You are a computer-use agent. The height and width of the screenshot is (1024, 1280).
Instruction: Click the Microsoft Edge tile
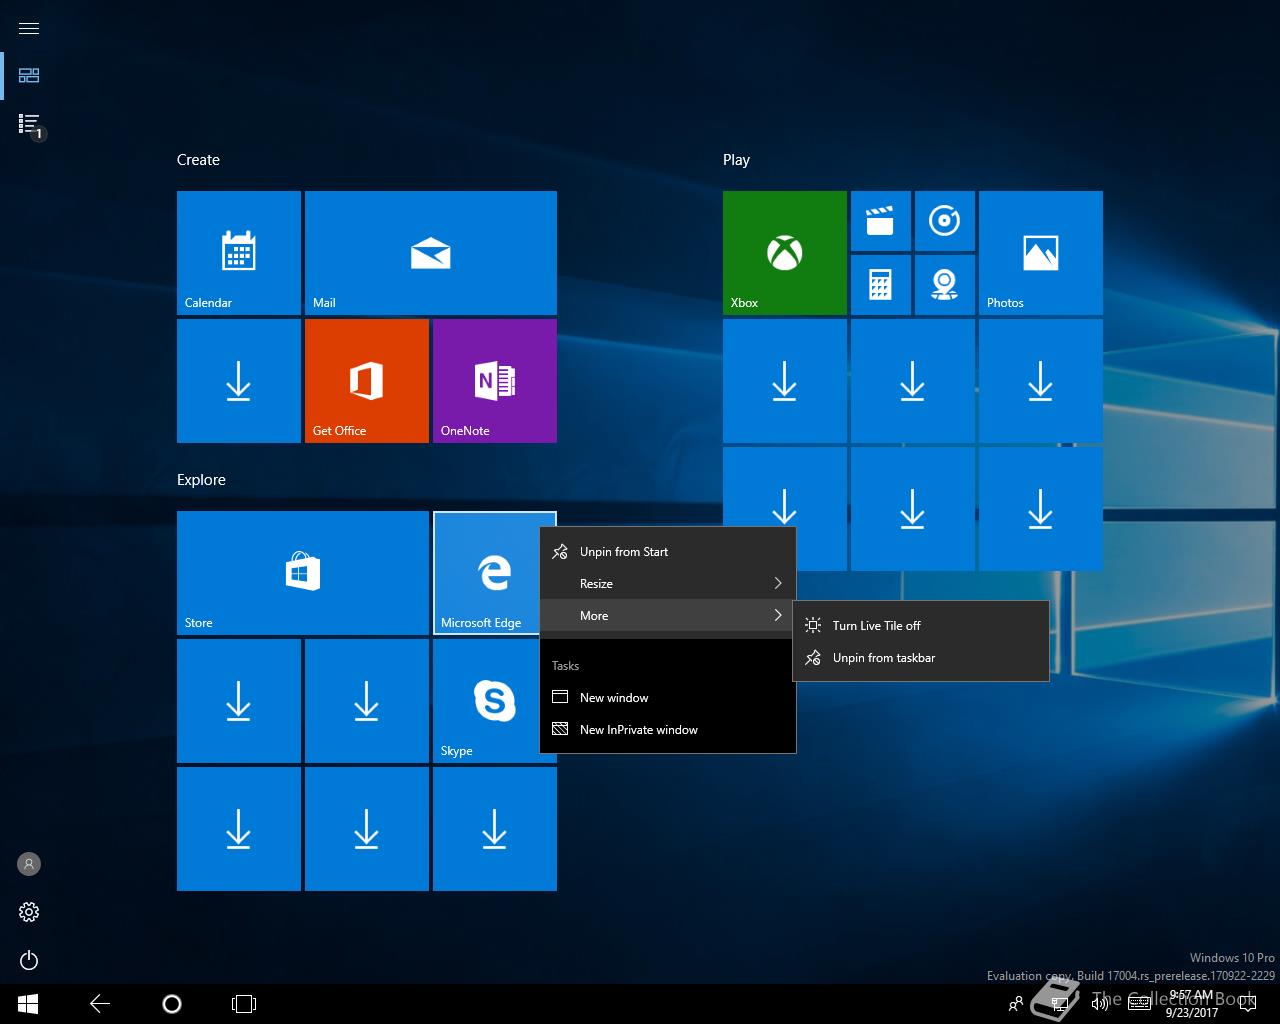pyautogui.click(x=487, y=573)
